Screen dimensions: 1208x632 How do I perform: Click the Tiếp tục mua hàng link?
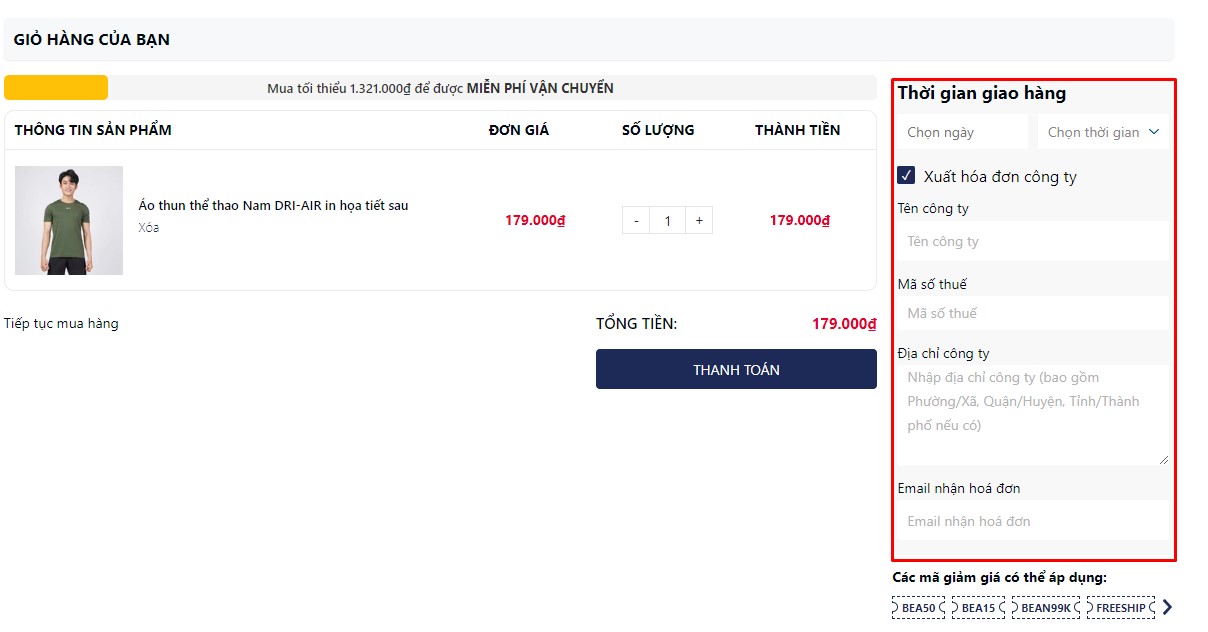tap(61, 323)
